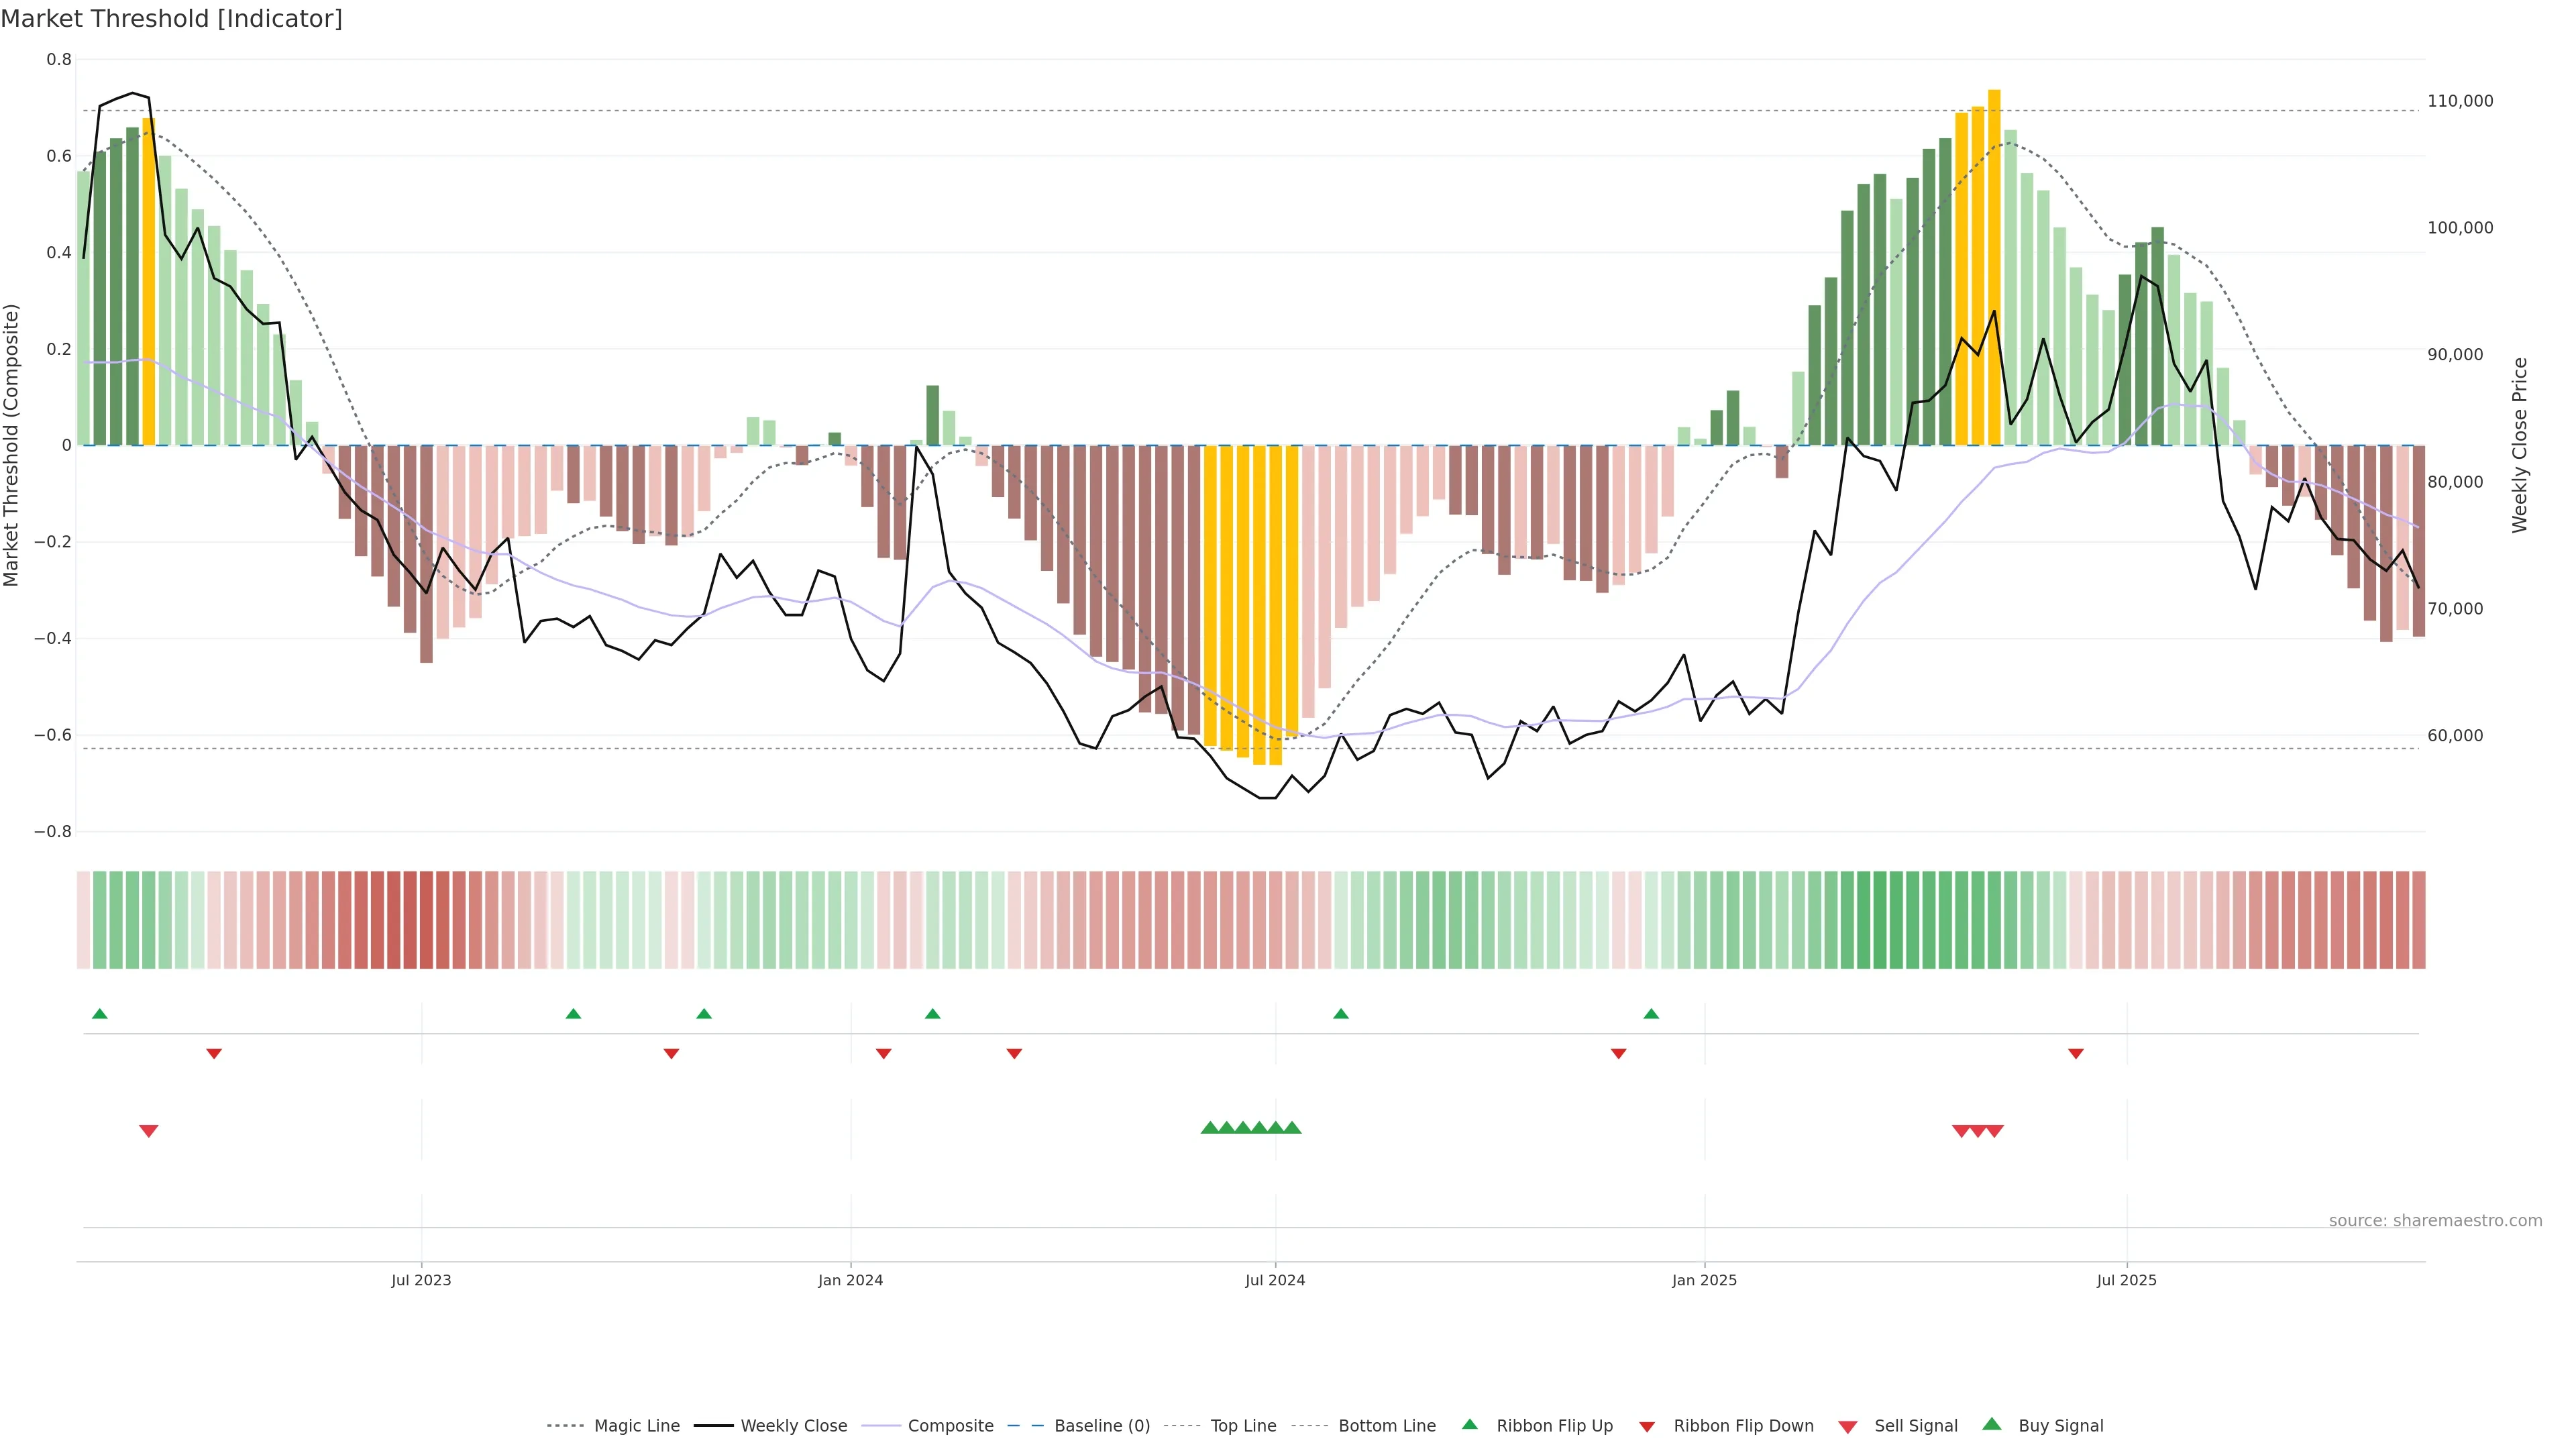Click the Jan 2025 x-axis label
This screenshot has width=2576, height=1449.
[x=1704, y=1280]
